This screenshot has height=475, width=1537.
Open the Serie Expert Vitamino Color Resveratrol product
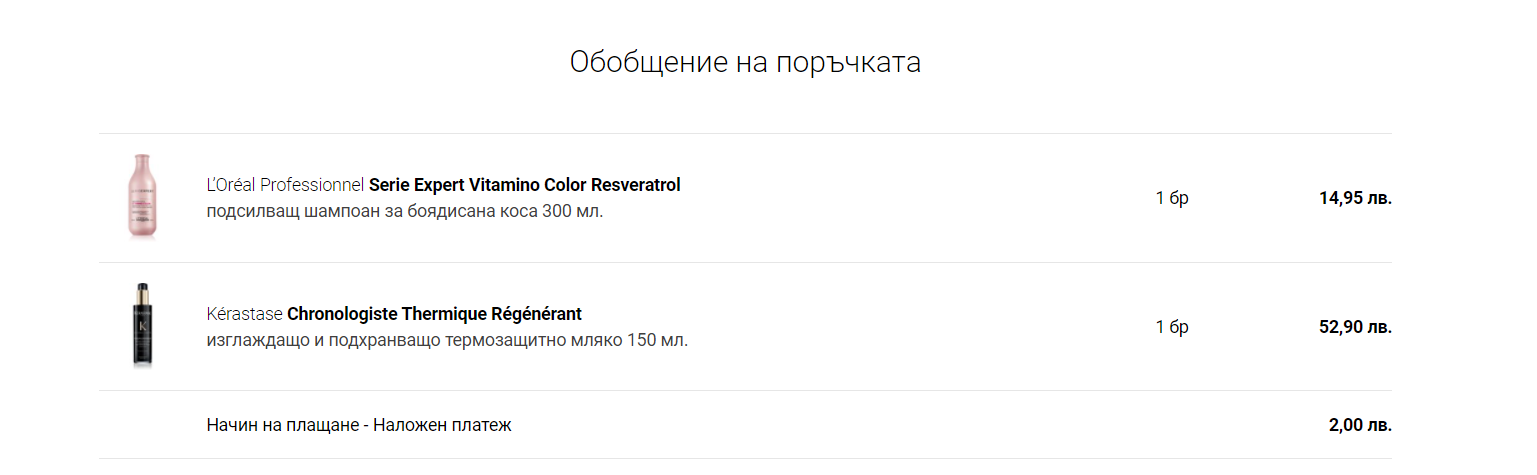524,185
